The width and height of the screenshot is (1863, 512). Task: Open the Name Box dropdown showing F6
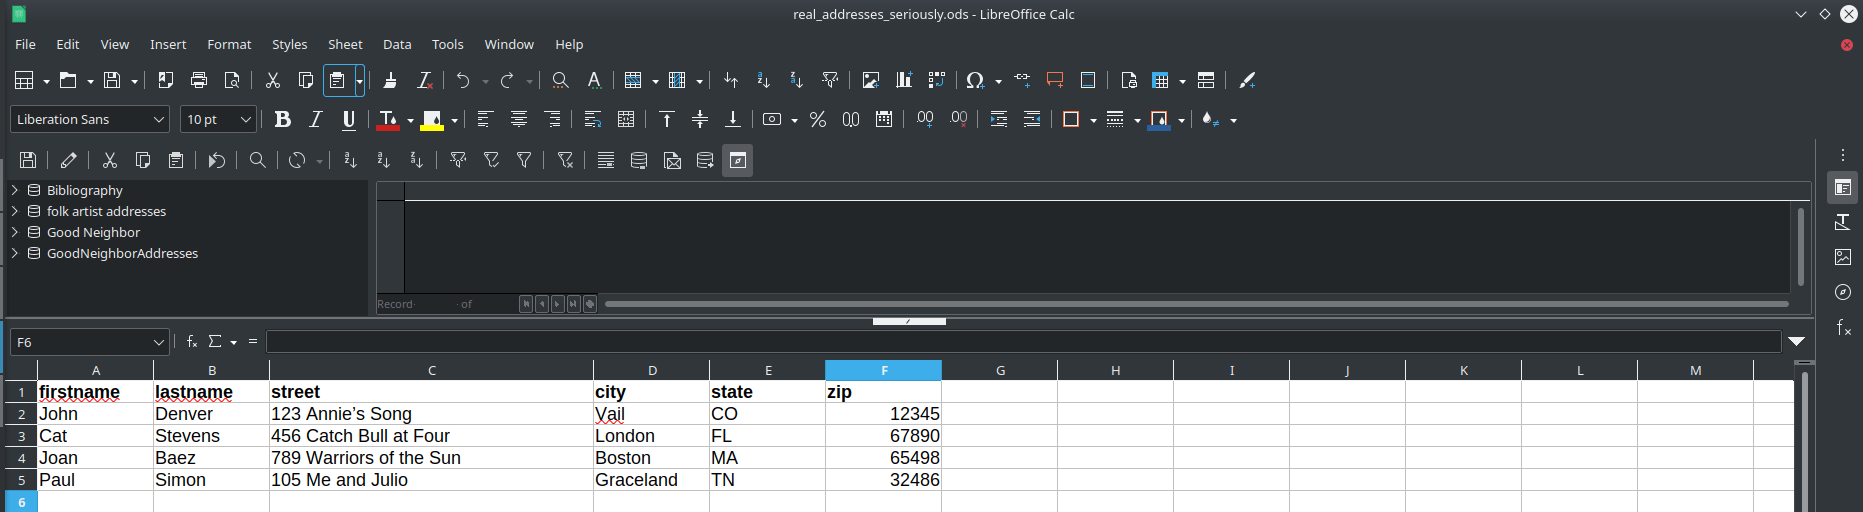(x=158, y=342)
